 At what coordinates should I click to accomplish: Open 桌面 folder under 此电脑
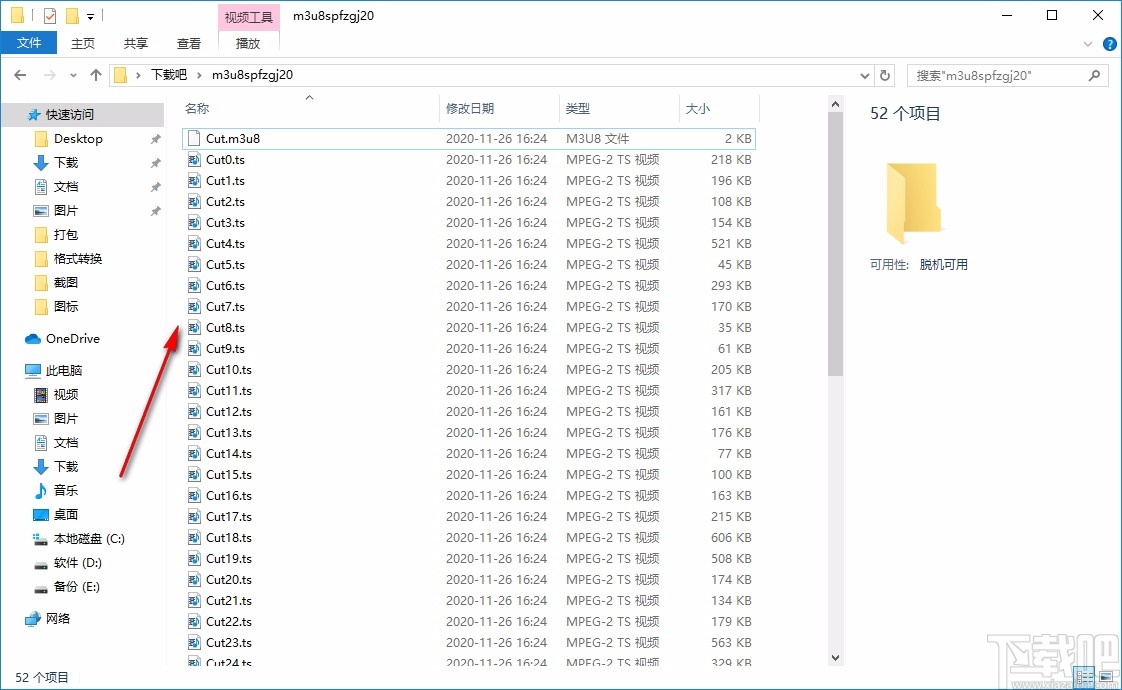[x=66, y=514]
